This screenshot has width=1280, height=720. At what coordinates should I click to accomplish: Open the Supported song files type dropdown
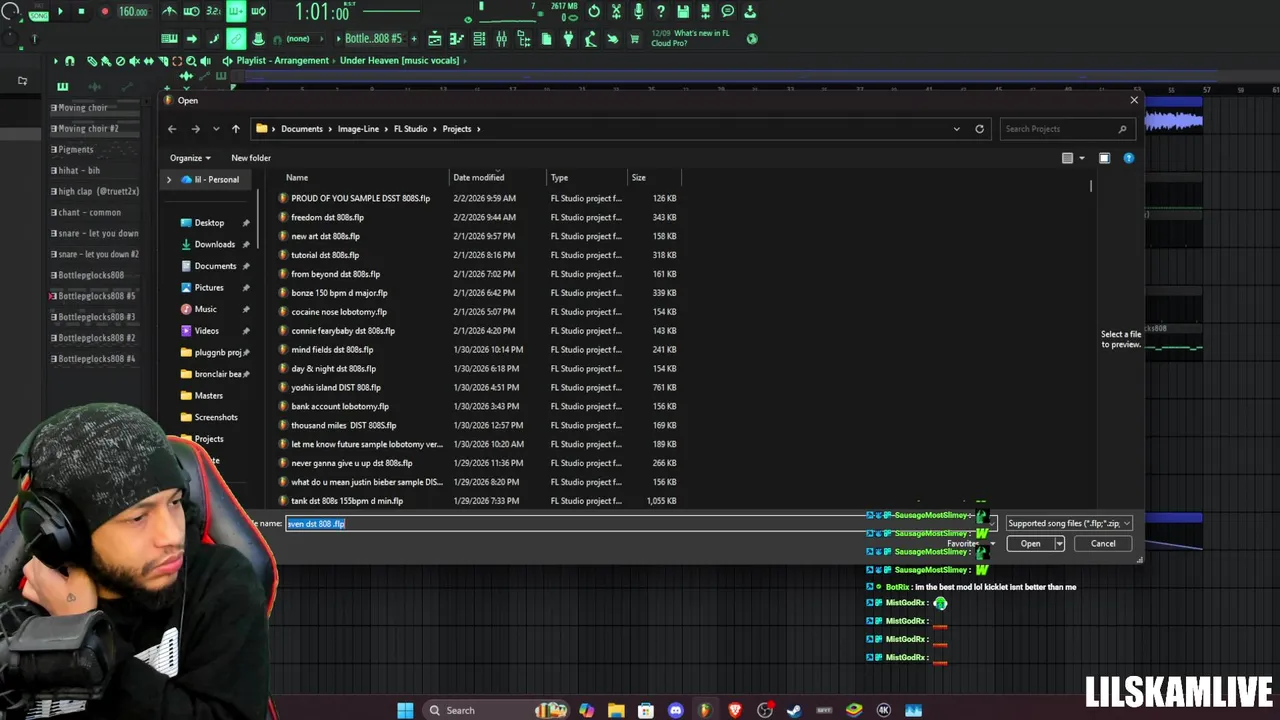pyautogui.click(x=1068, y=523)
